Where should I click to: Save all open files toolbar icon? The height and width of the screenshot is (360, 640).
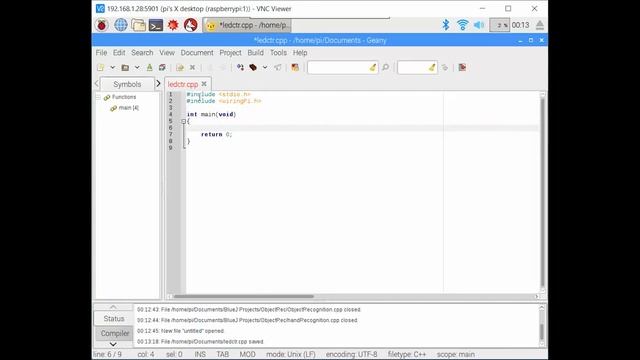click(x=162, y=68)
